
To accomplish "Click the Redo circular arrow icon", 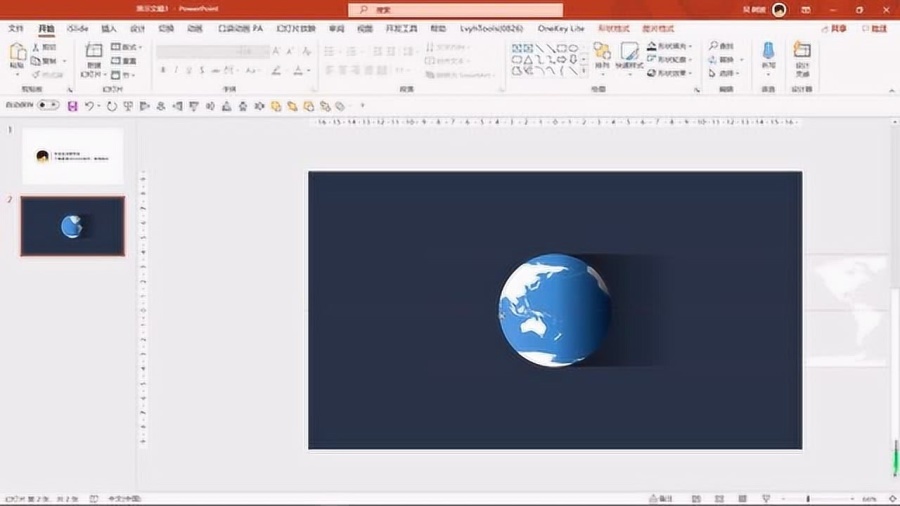I will 111,106.
